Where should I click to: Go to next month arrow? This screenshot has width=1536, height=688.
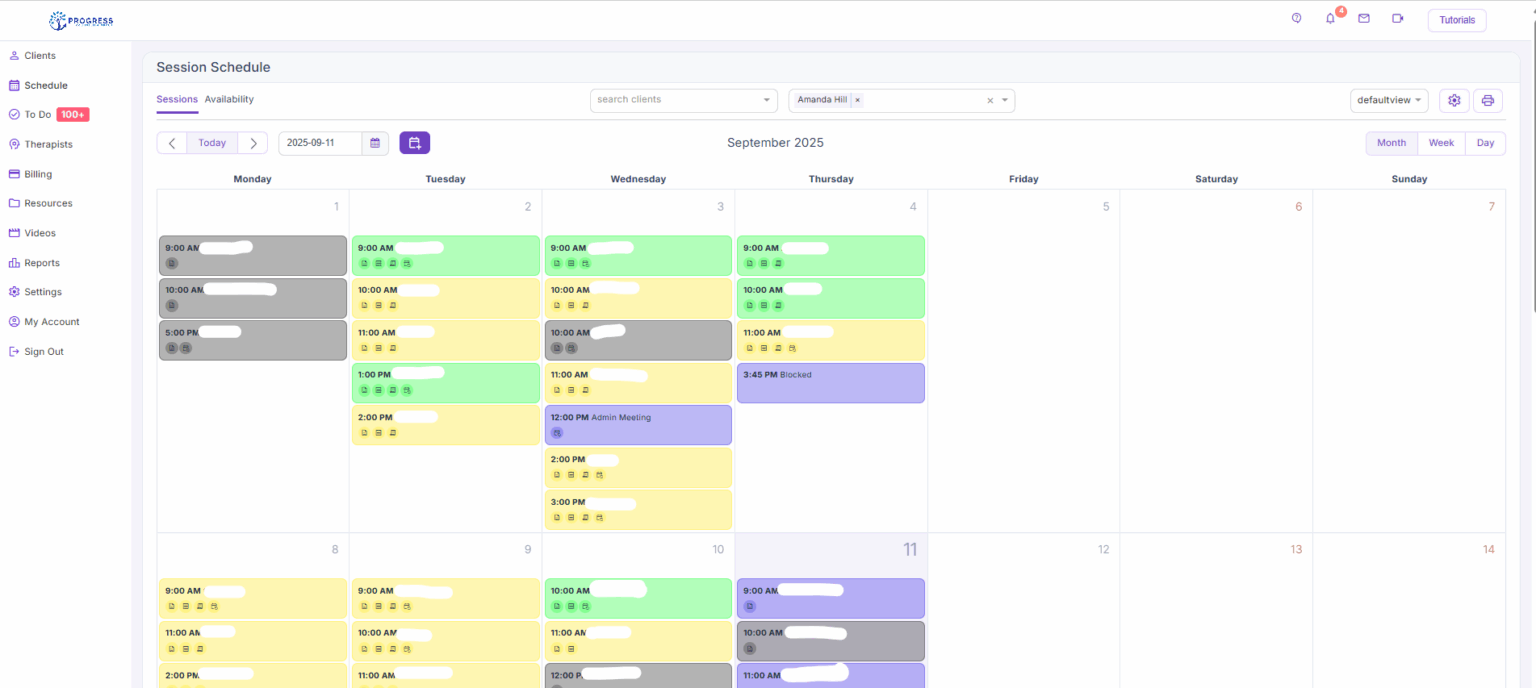pyautogui.click(x=253, y=143)
